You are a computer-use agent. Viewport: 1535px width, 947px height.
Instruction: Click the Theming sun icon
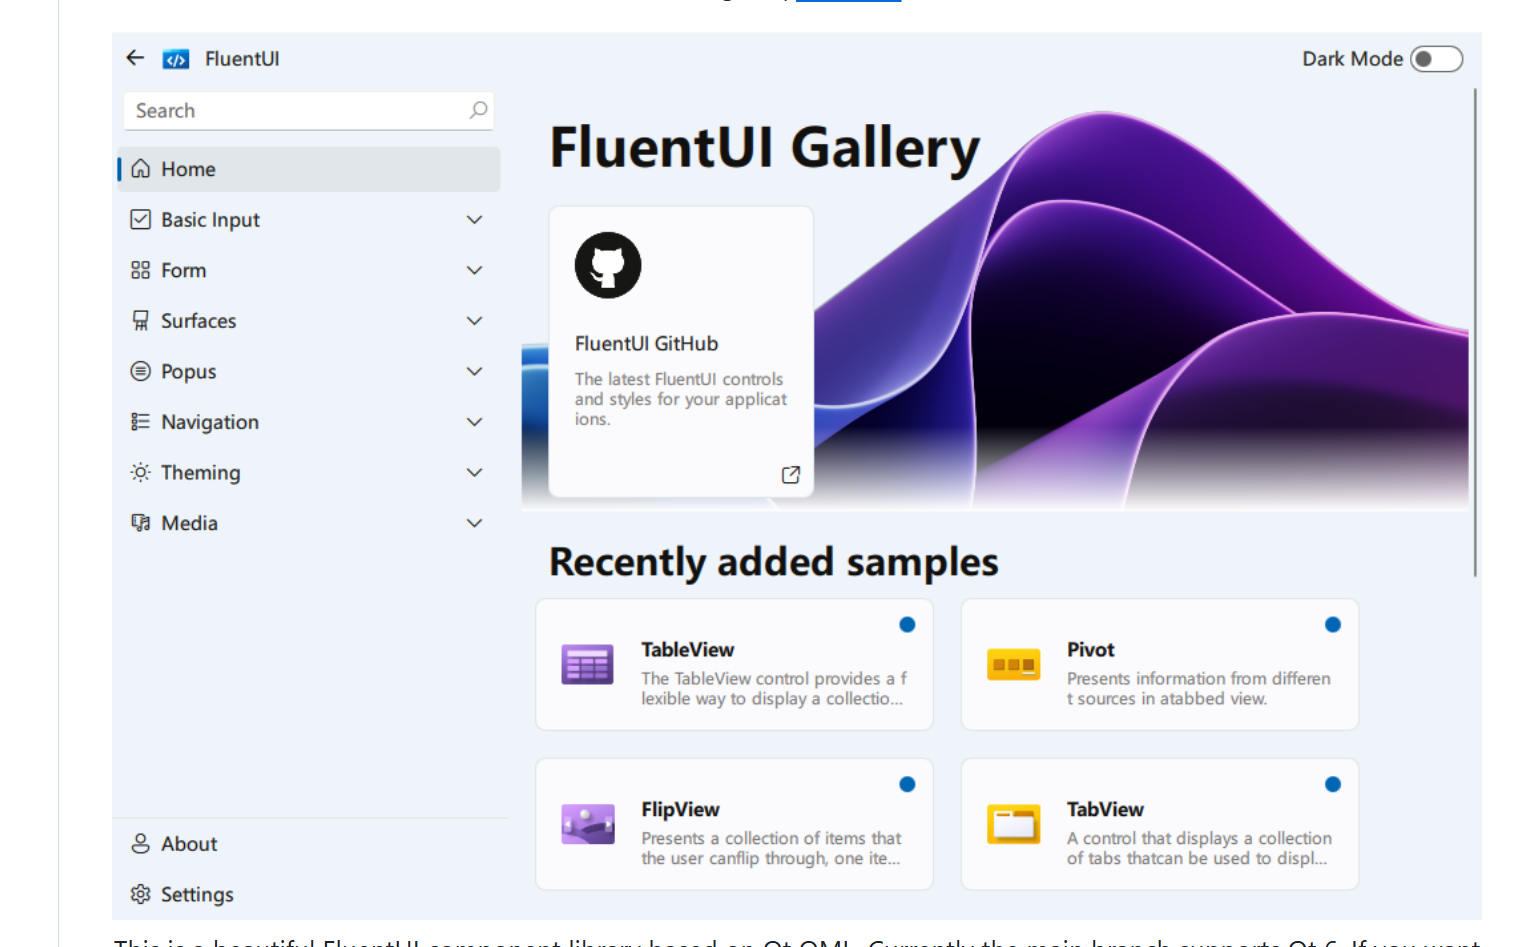pyautogui.click(x=141, y=472)
